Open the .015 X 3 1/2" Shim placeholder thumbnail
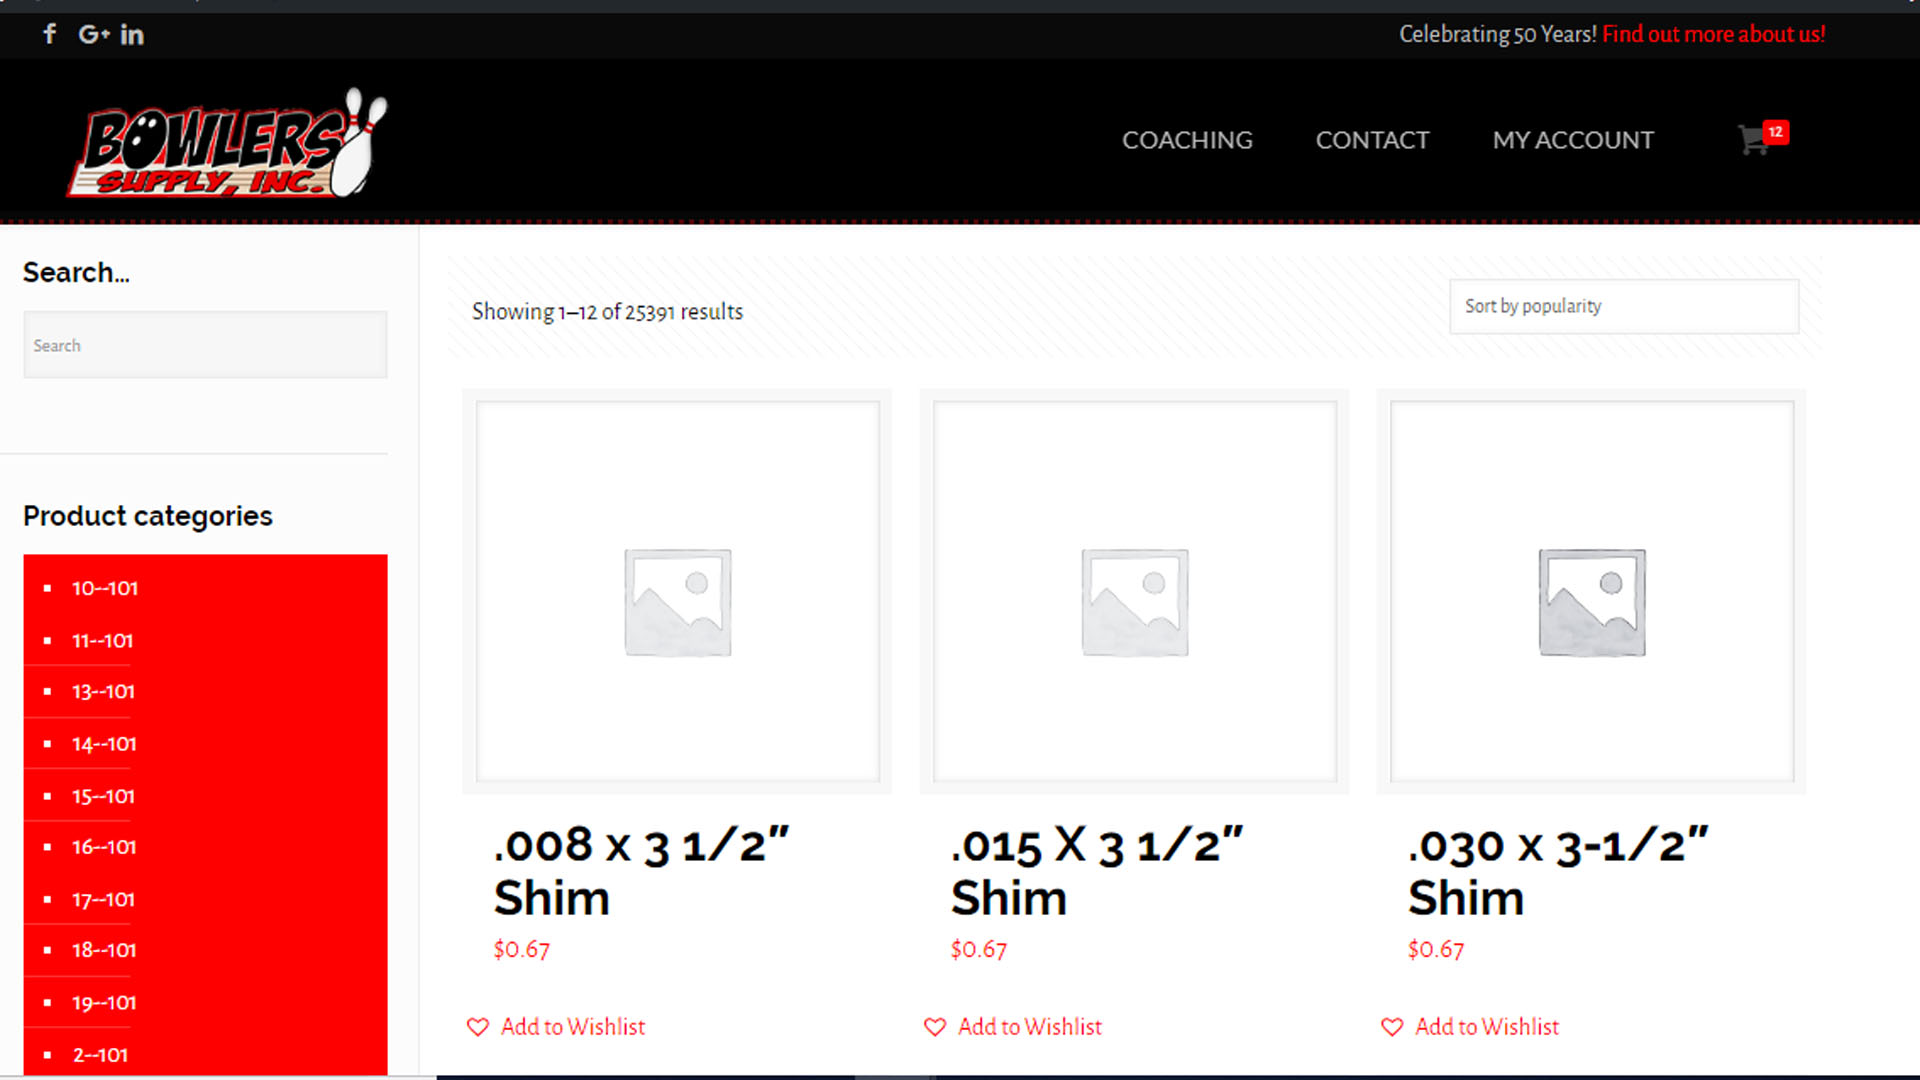This screenshot has height=1080, width=1920. coord(1135,591)
